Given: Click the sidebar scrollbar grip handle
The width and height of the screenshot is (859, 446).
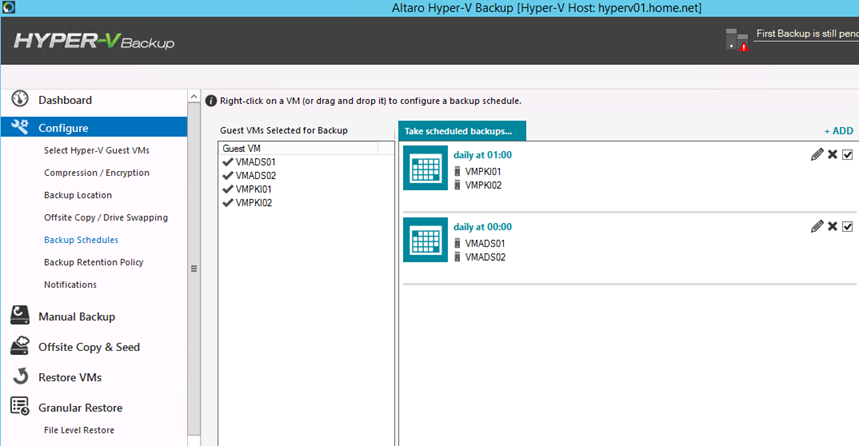Looking at the screenshot, I should 194,268.
